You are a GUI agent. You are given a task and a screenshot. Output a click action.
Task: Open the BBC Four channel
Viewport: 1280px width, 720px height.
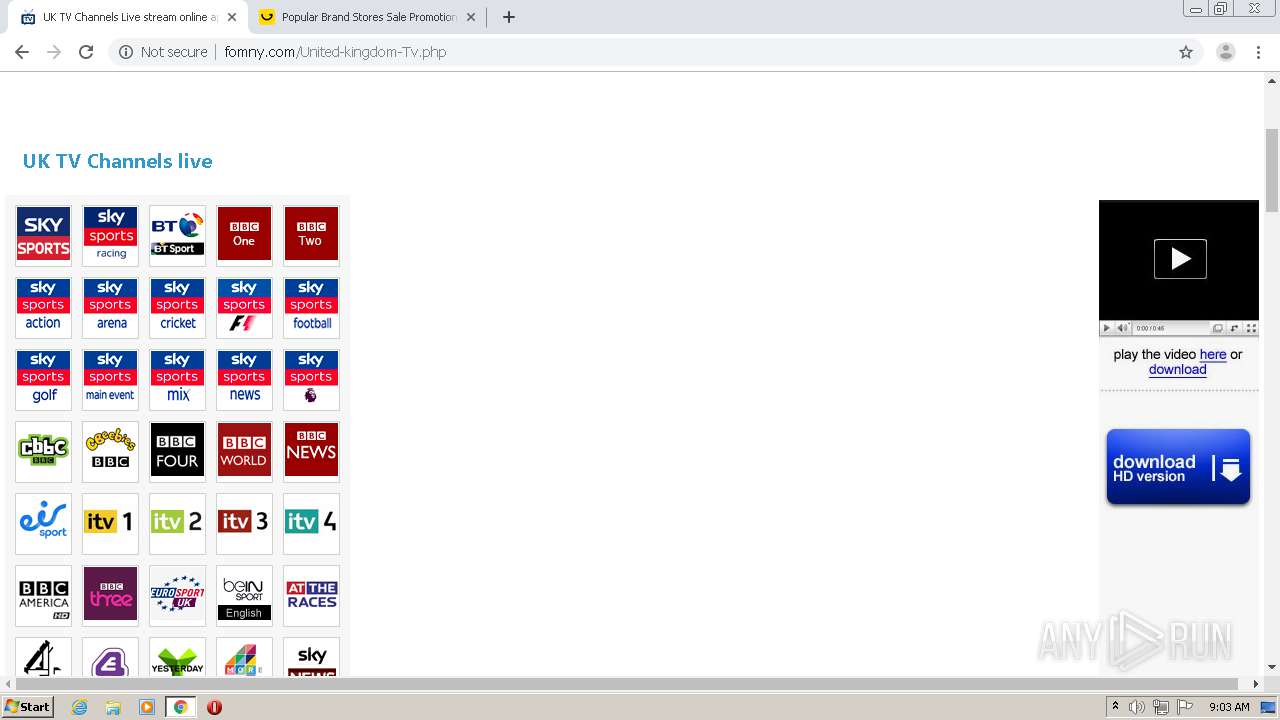point(177,451)
